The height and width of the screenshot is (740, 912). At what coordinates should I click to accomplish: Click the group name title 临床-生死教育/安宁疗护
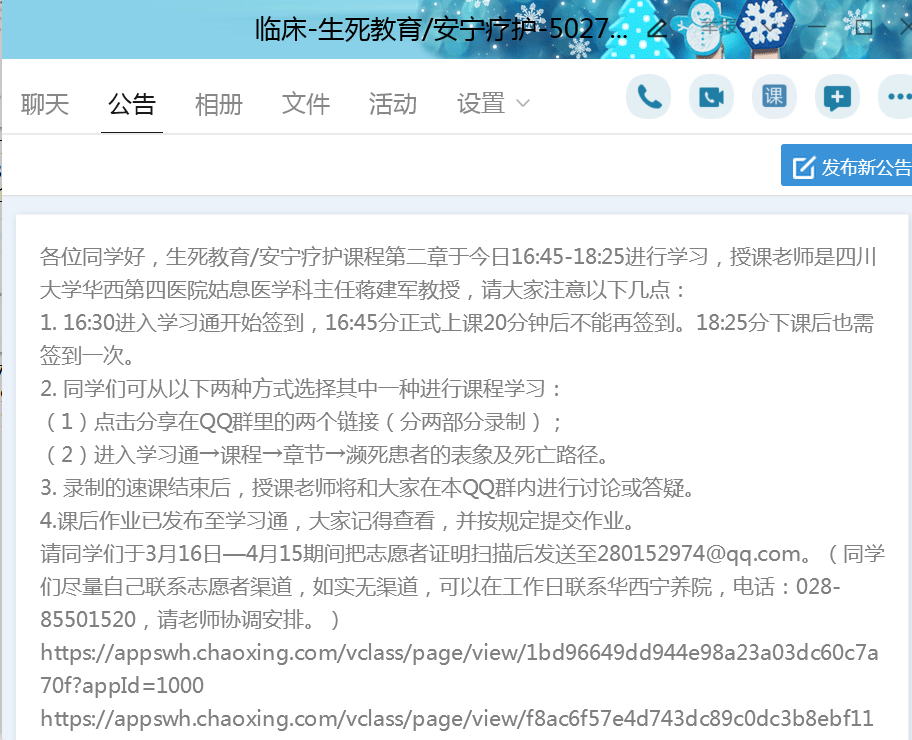point(441,29)
